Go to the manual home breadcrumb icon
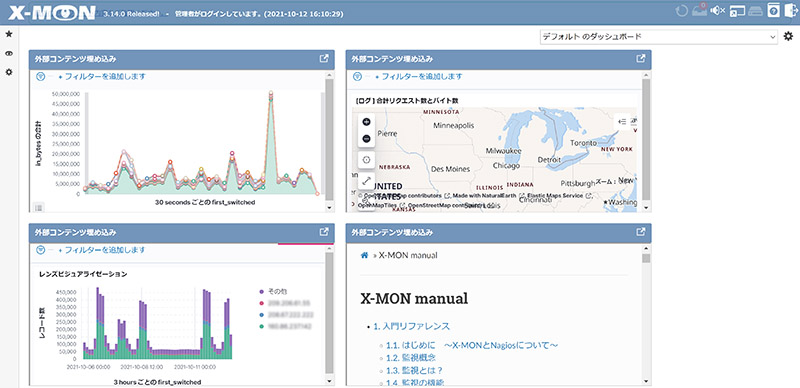 point(364,255)
